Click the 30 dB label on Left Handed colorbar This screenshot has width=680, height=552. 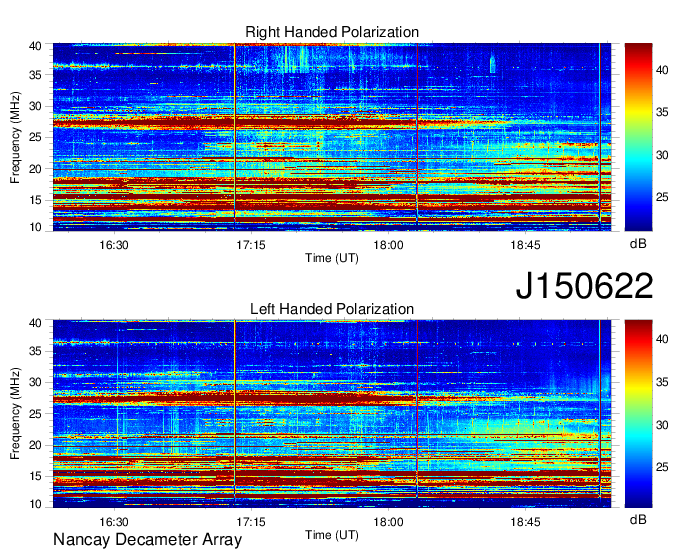pos(662,425)
